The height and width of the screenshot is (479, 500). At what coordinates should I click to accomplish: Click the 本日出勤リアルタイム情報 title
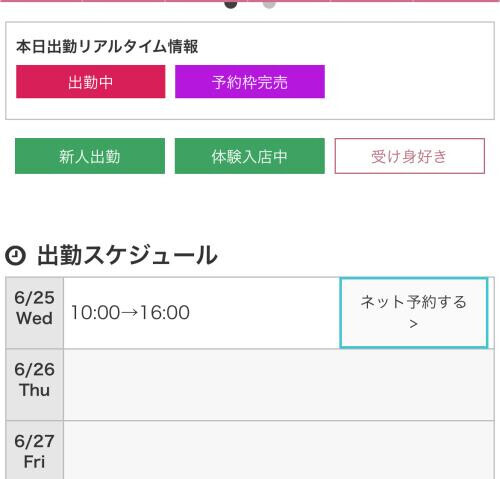[x=107, y=46]
